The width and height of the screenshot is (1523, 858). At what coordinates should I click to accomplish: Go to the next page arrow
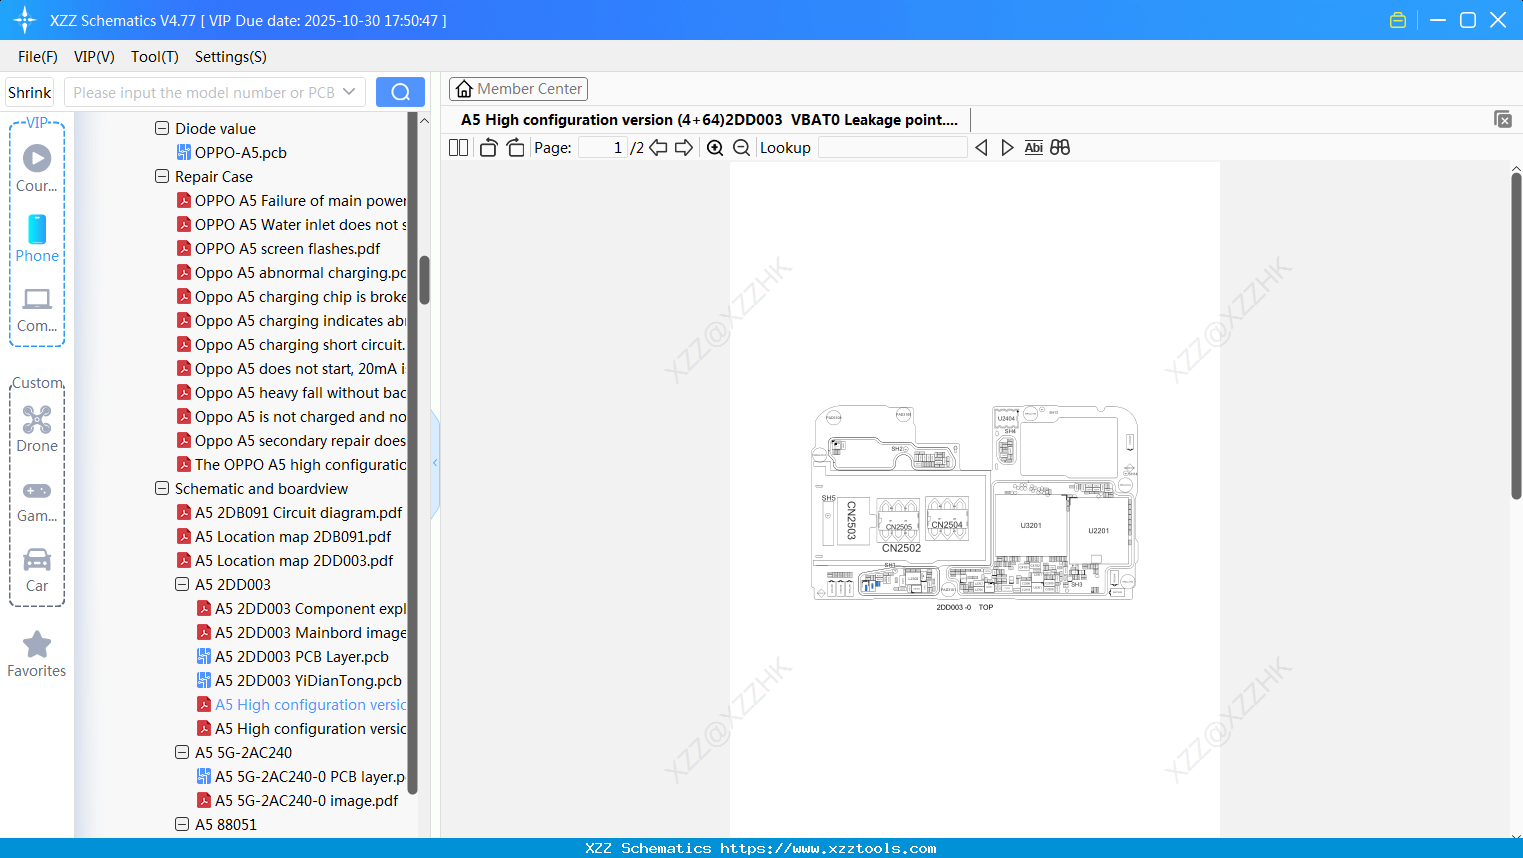684,148
